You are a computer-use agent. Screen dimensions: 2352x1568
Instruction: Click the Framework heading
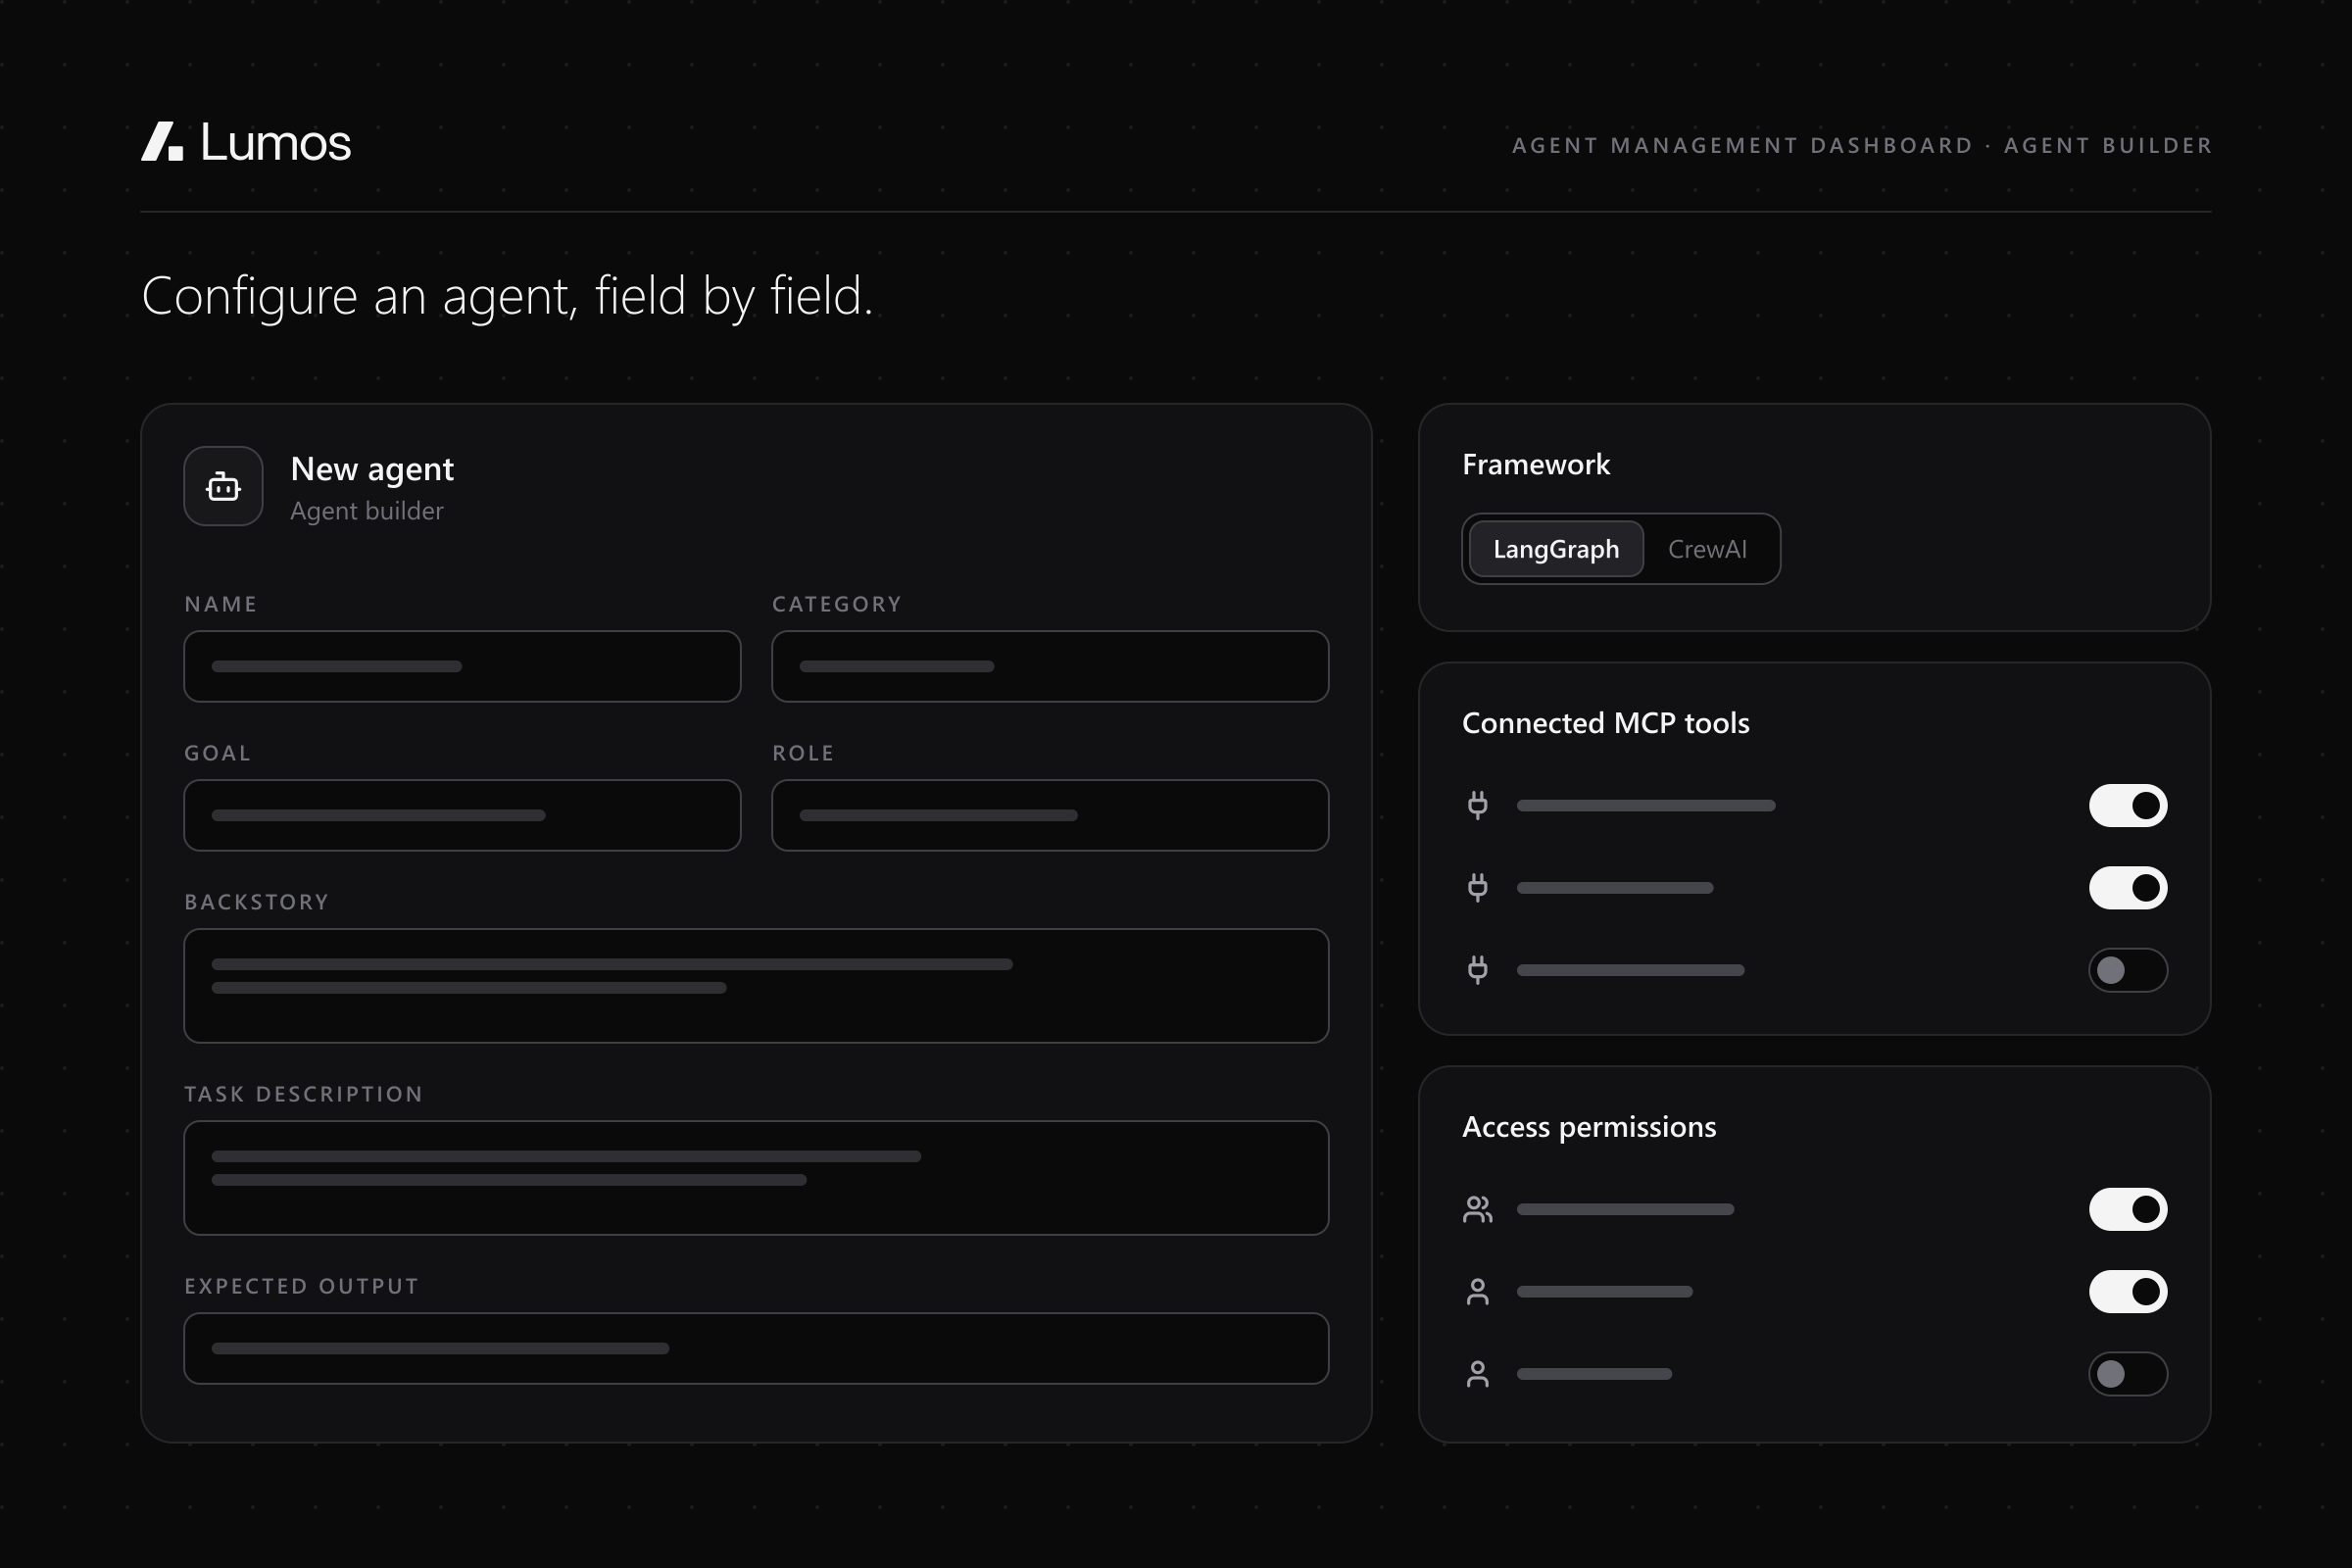1536,465
